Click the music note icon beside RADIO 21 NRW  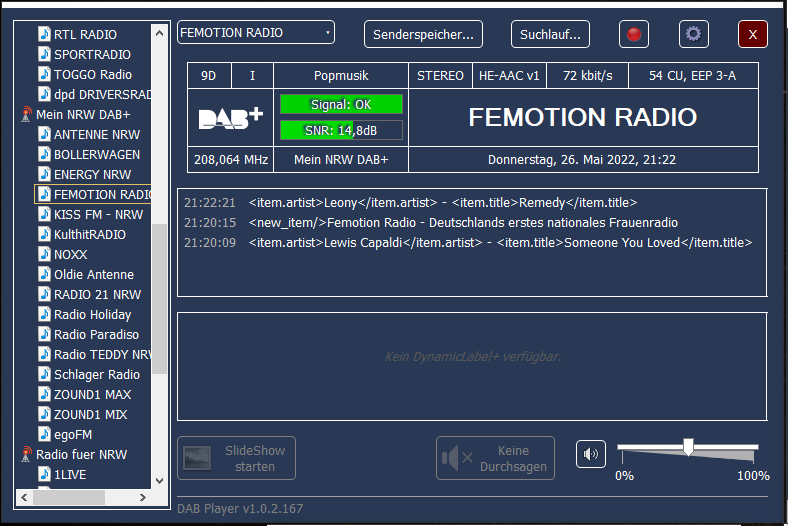[44, 294]
